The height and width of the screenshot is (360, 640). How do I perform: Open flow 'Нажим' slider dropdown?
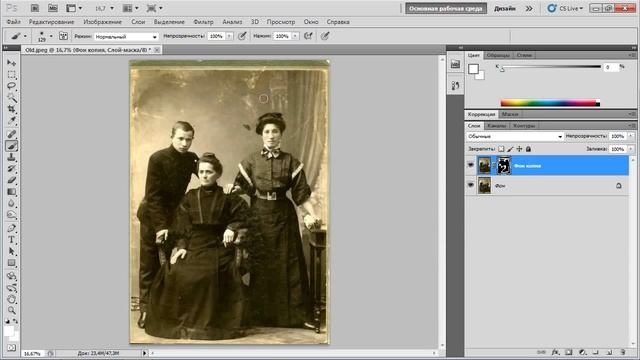coord(296,36)
